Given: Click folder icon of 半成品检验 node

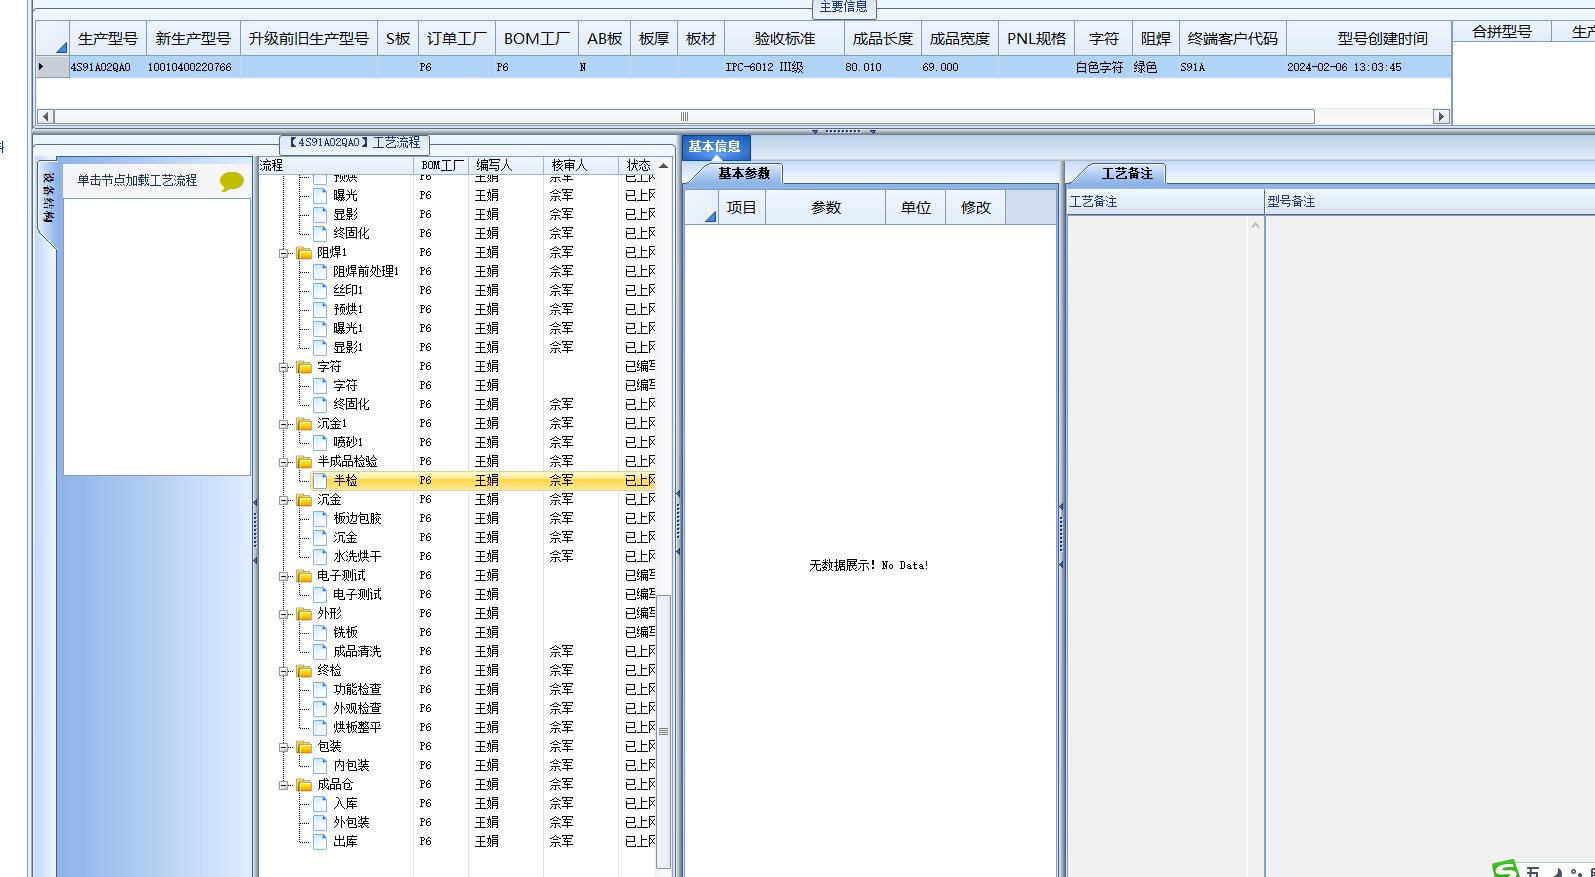Looking at the screenshot, I should coord(305,462).
